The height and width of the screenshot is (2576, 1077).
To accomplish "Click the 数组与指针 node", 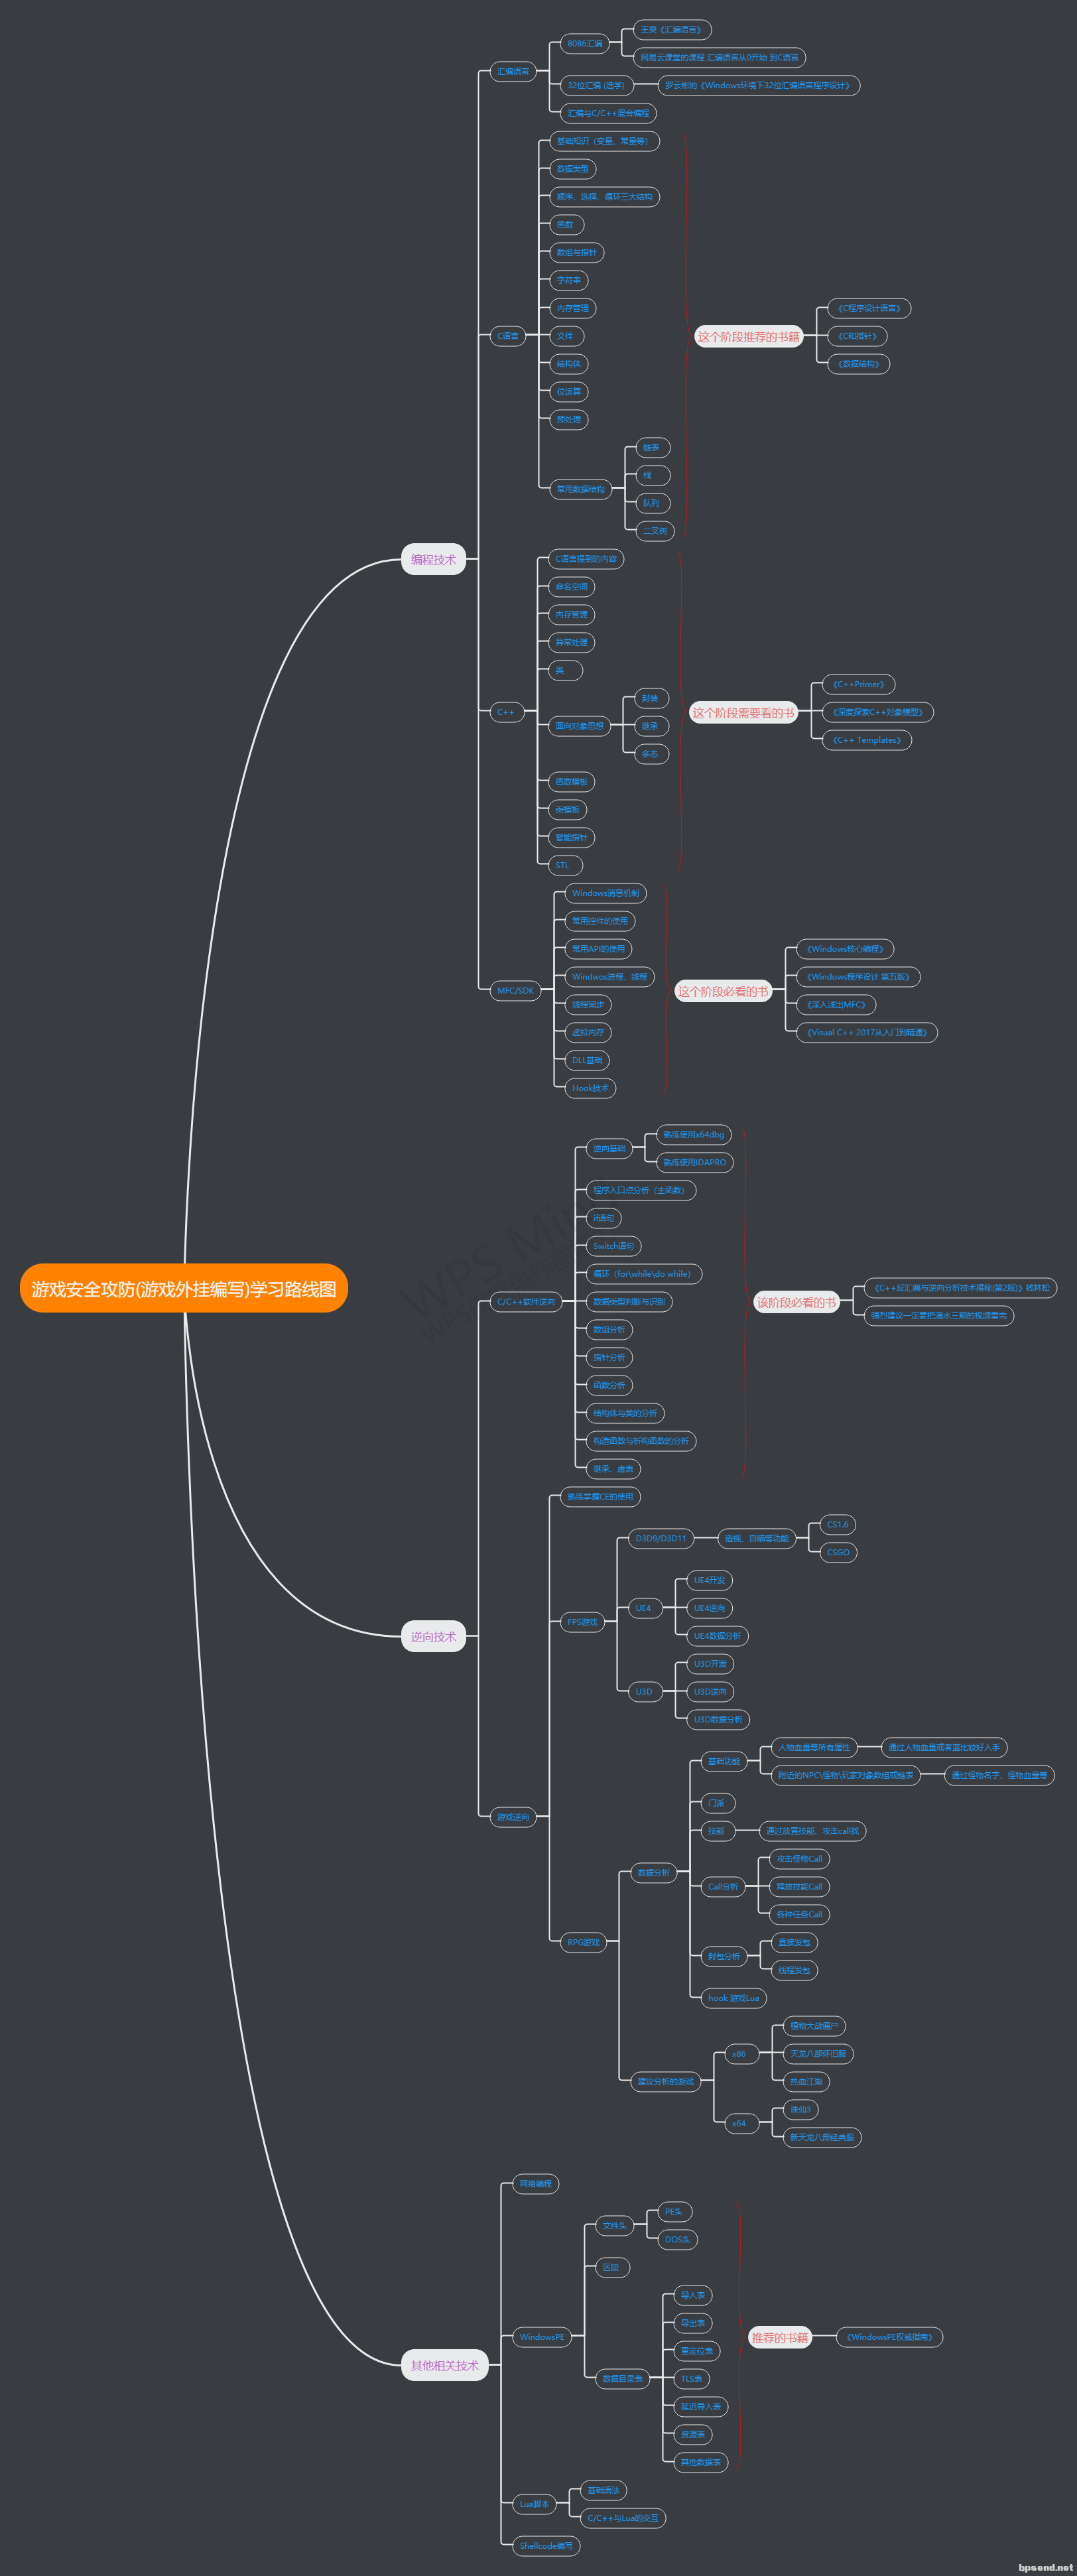I will point(577,252).
